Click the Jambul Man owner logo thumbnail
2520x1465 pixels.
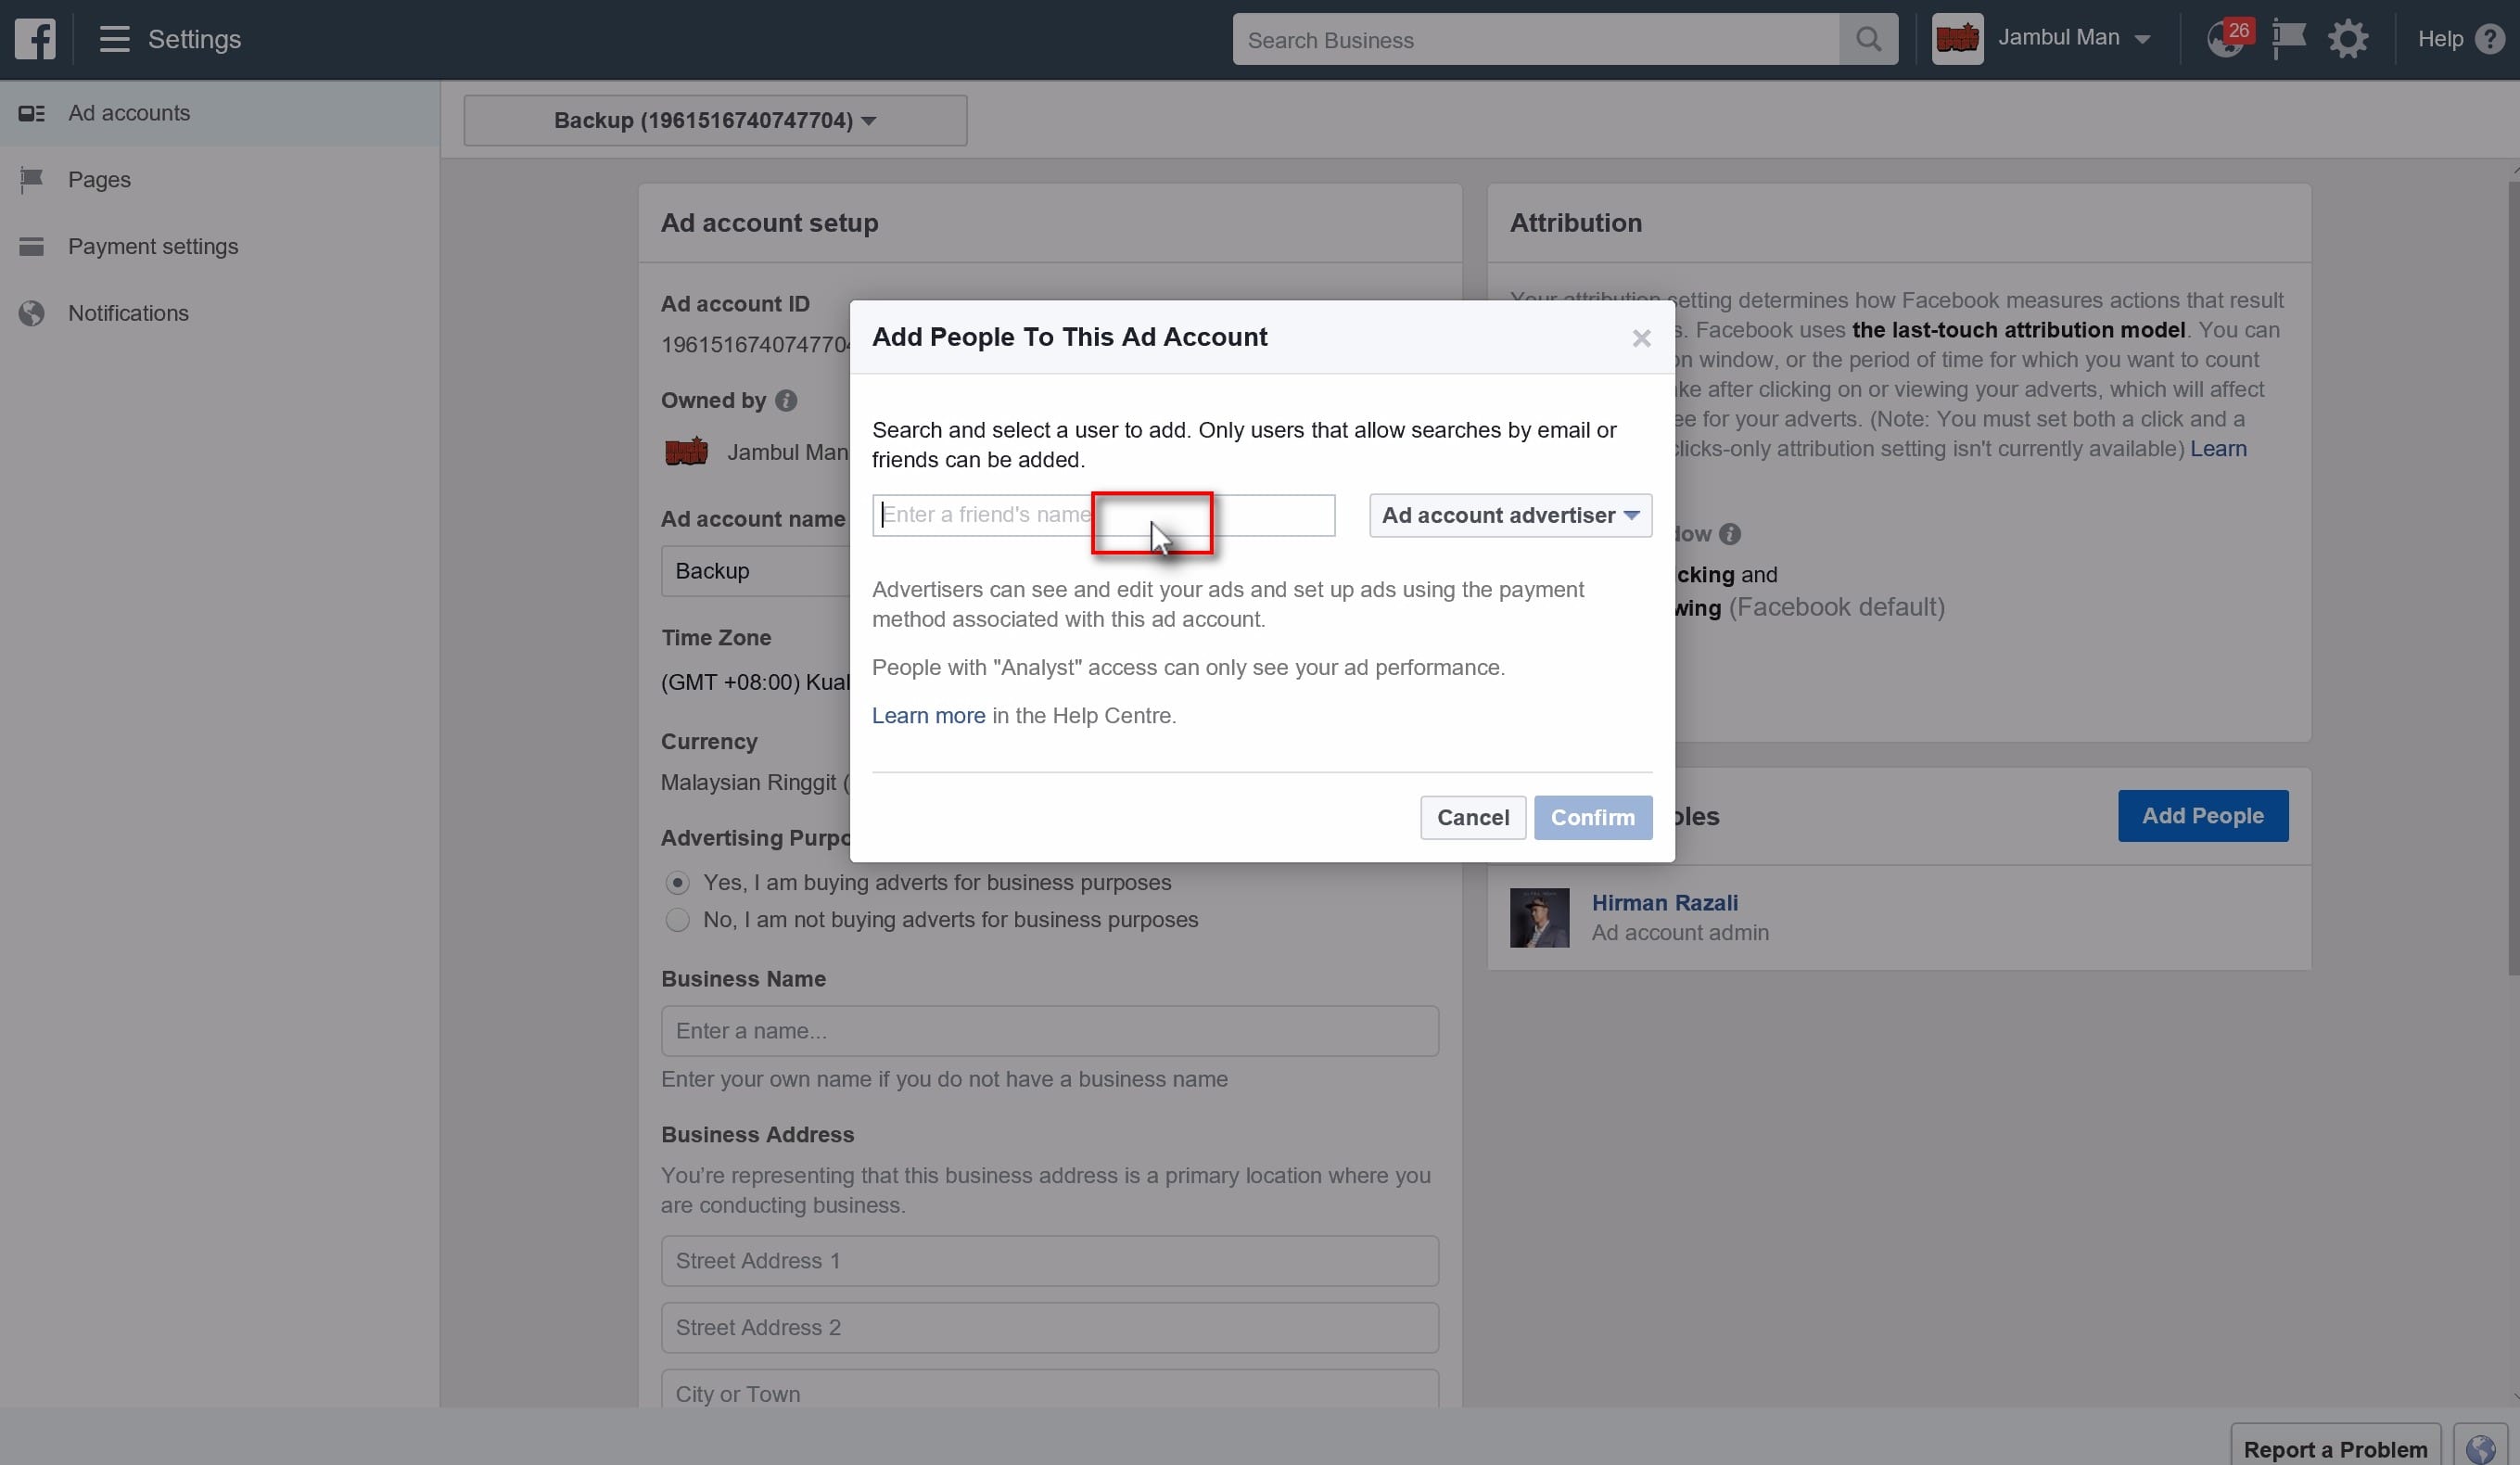686,452
